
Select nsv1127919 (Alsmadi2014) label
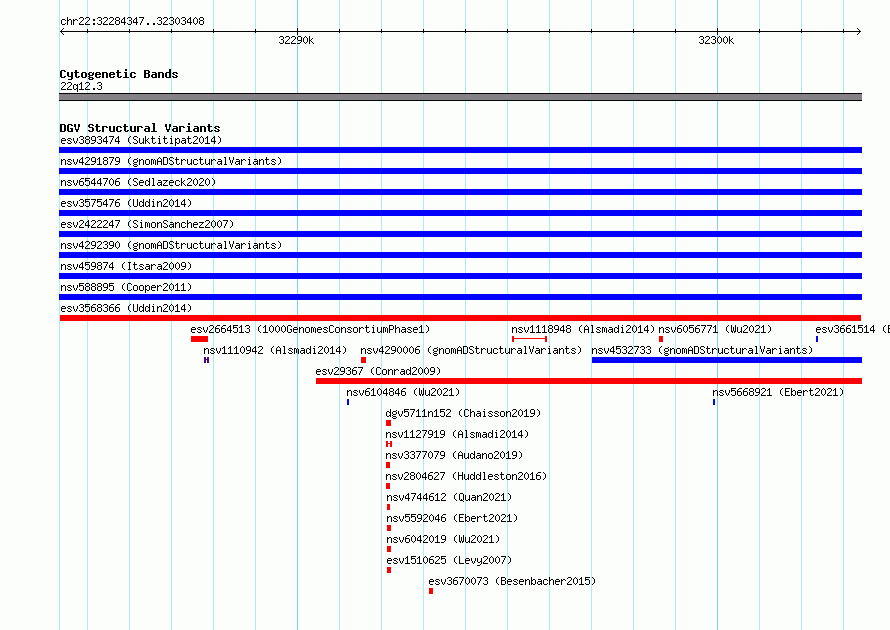[x=457, y=434]
